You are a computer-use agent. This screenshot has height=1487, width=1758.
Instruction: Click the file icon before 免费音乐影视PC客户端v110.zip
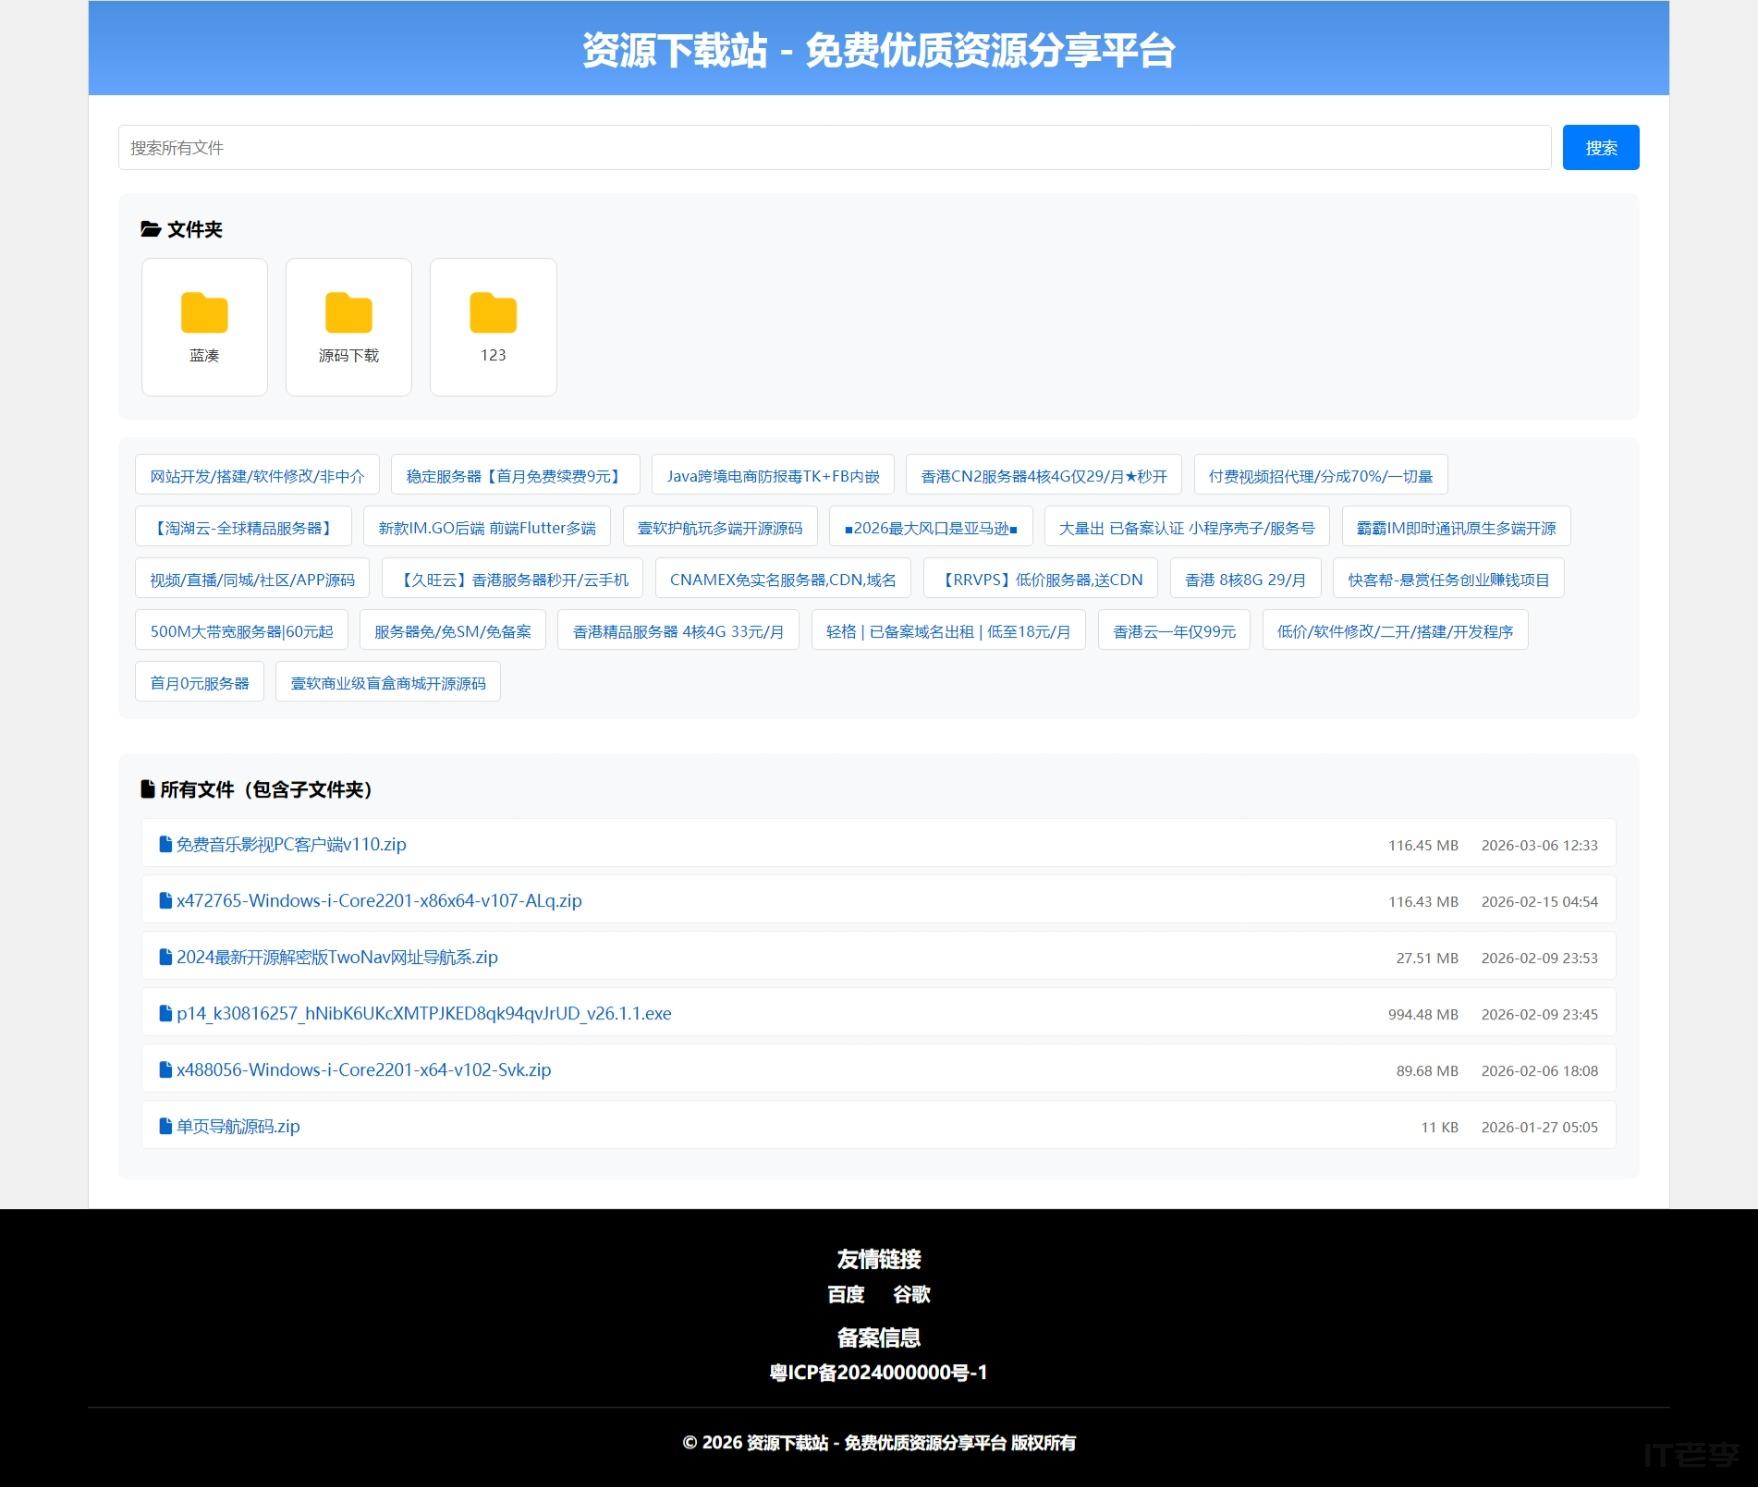tap(164, 843)
